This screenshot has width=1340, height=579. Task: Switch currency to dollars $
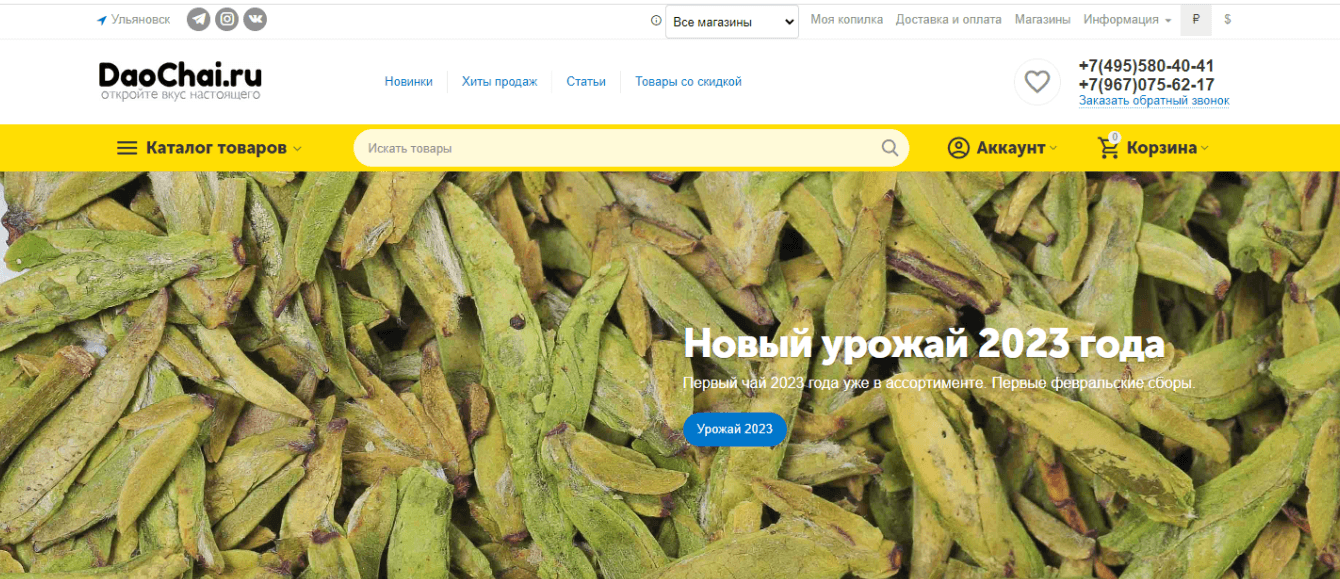click(1227, 20)
